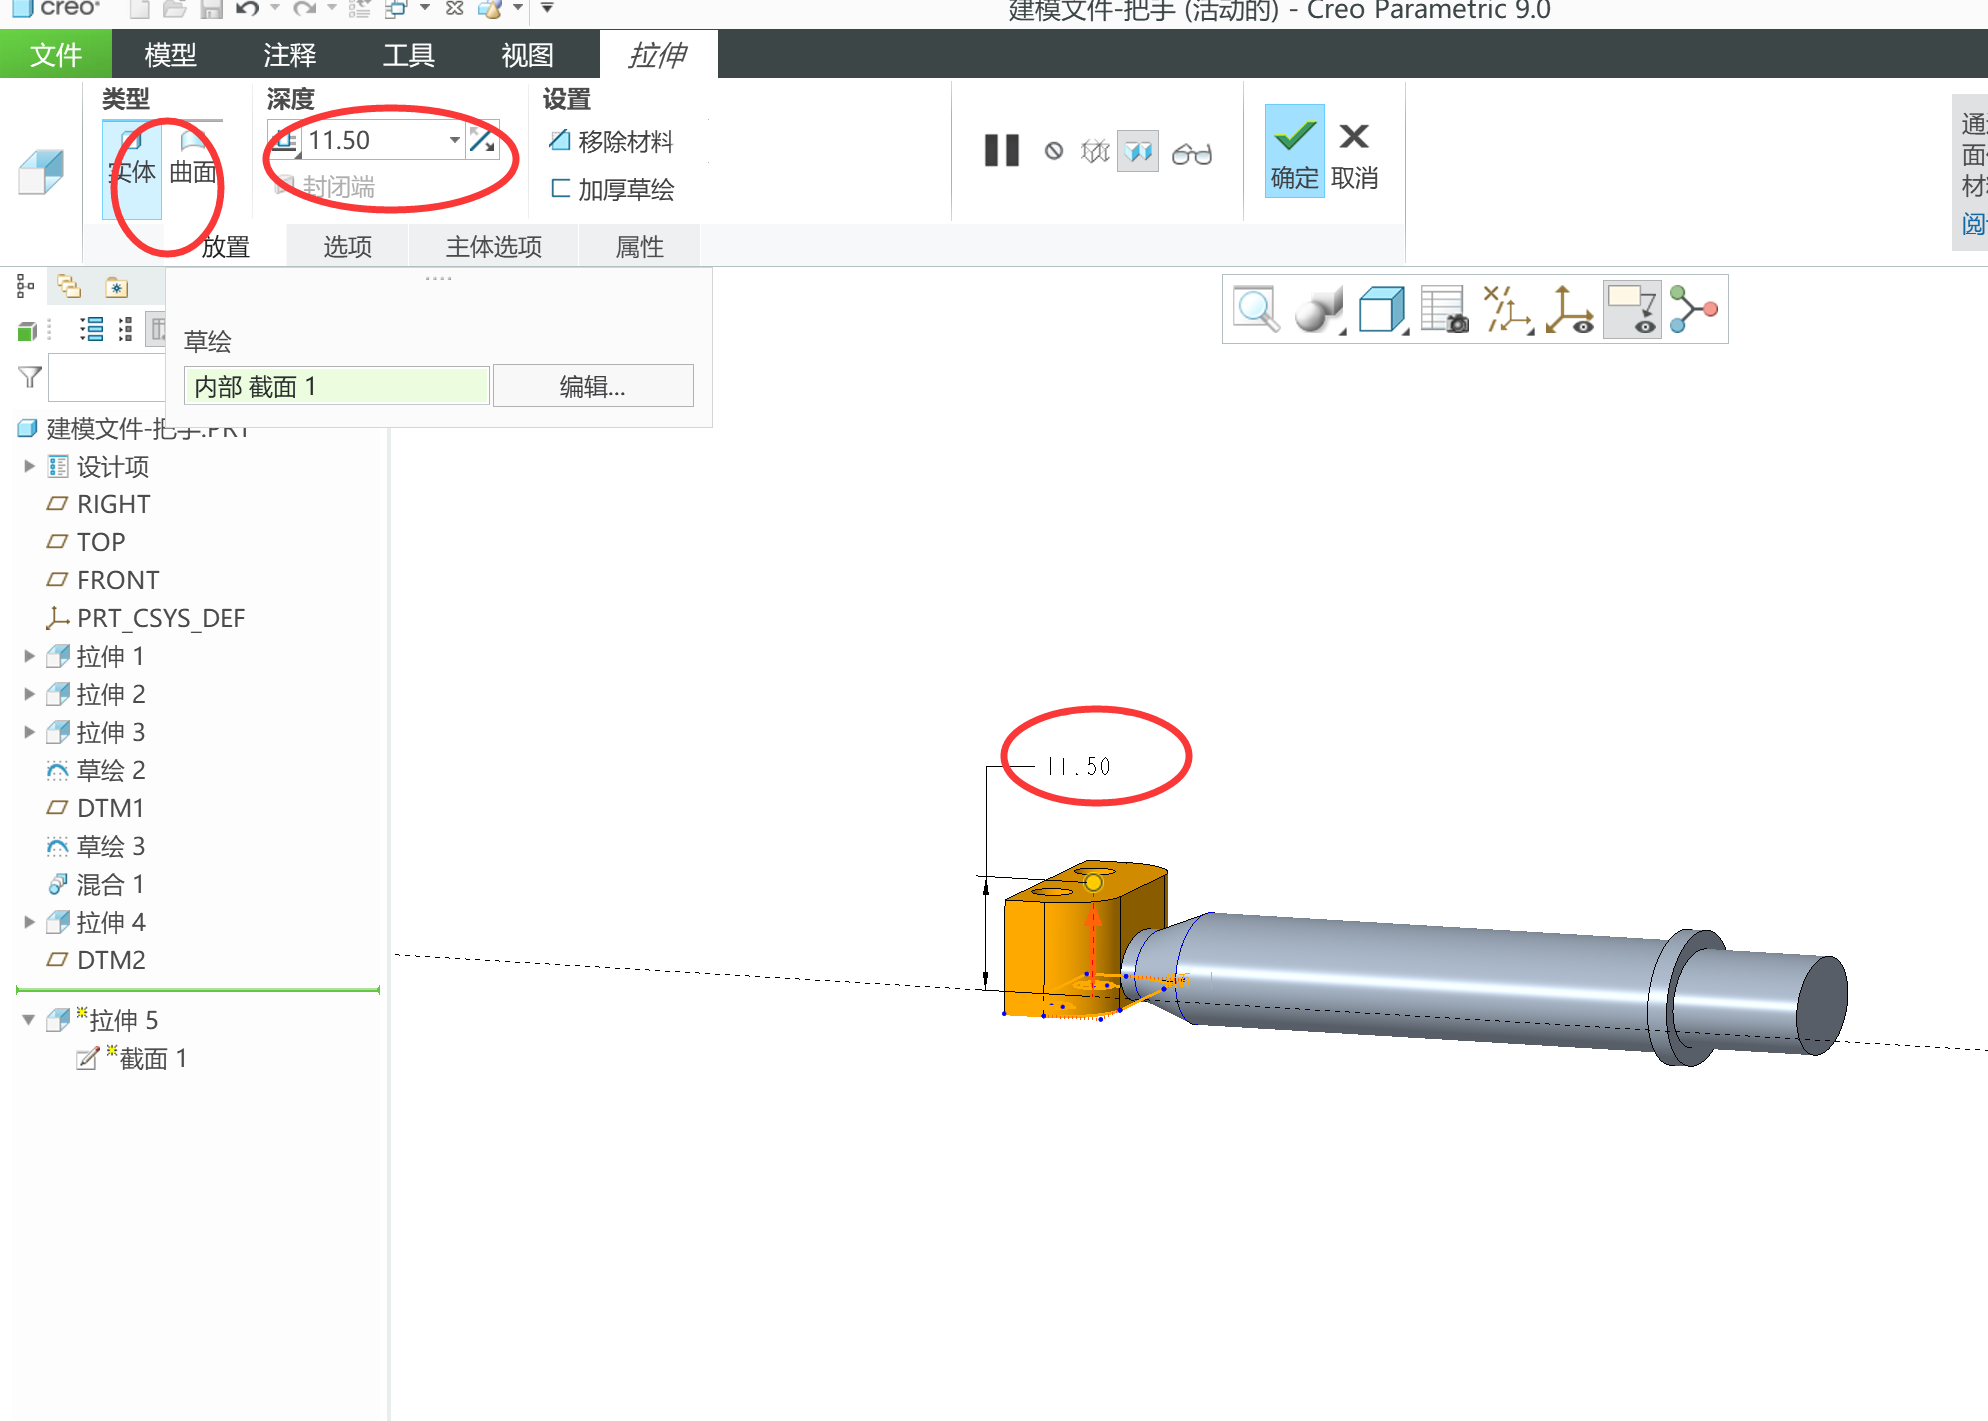Open the Folder Browser navigator icon
The image size is (1988, 1421).
(x=69, y=287)
